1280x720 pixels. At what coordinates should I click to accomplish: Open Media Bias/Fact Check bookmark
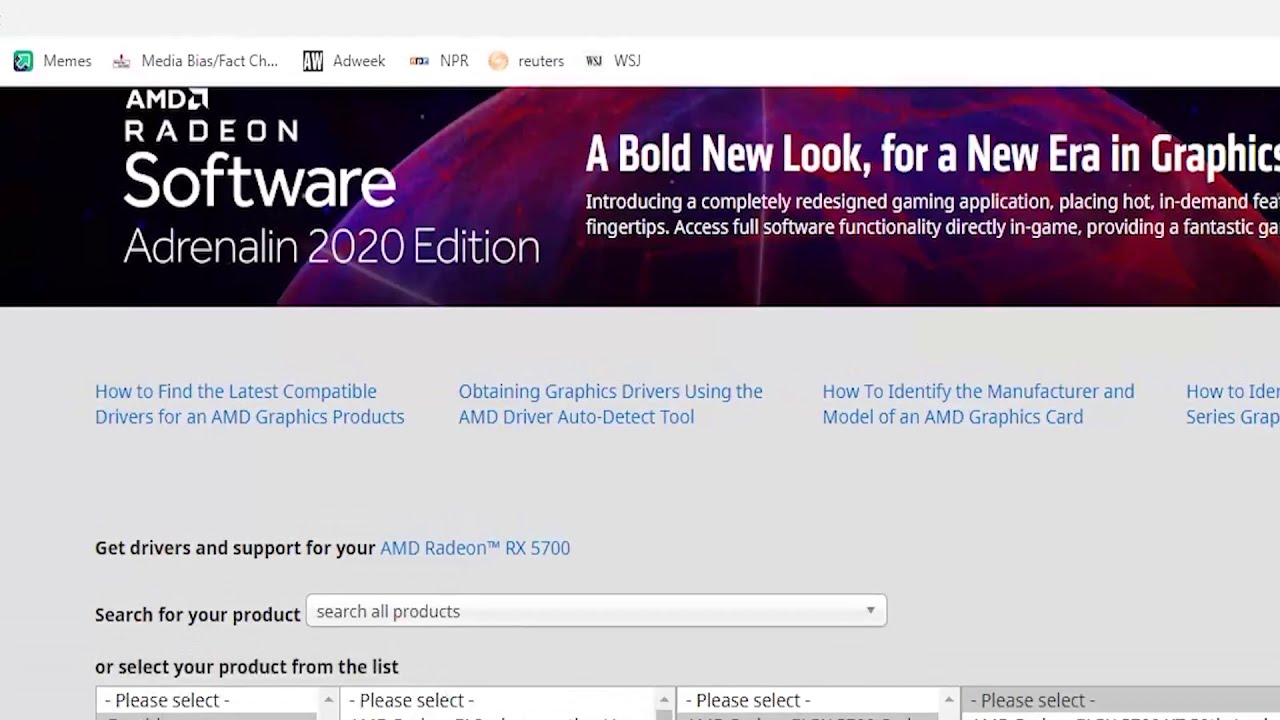195,61
